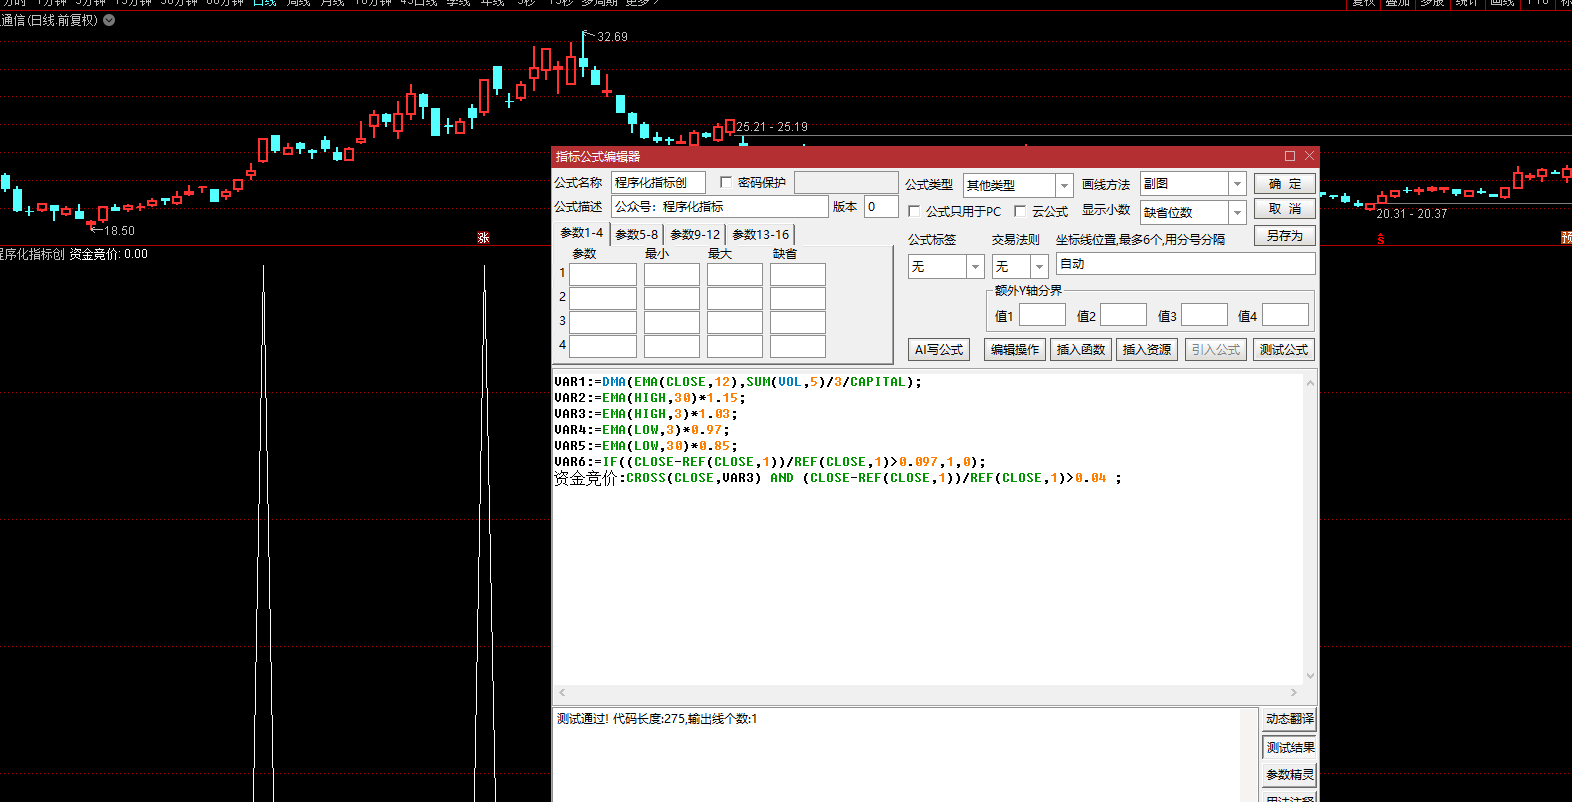Open the 参数9-12 tab
1572x802 pixels.
[695, 235]
